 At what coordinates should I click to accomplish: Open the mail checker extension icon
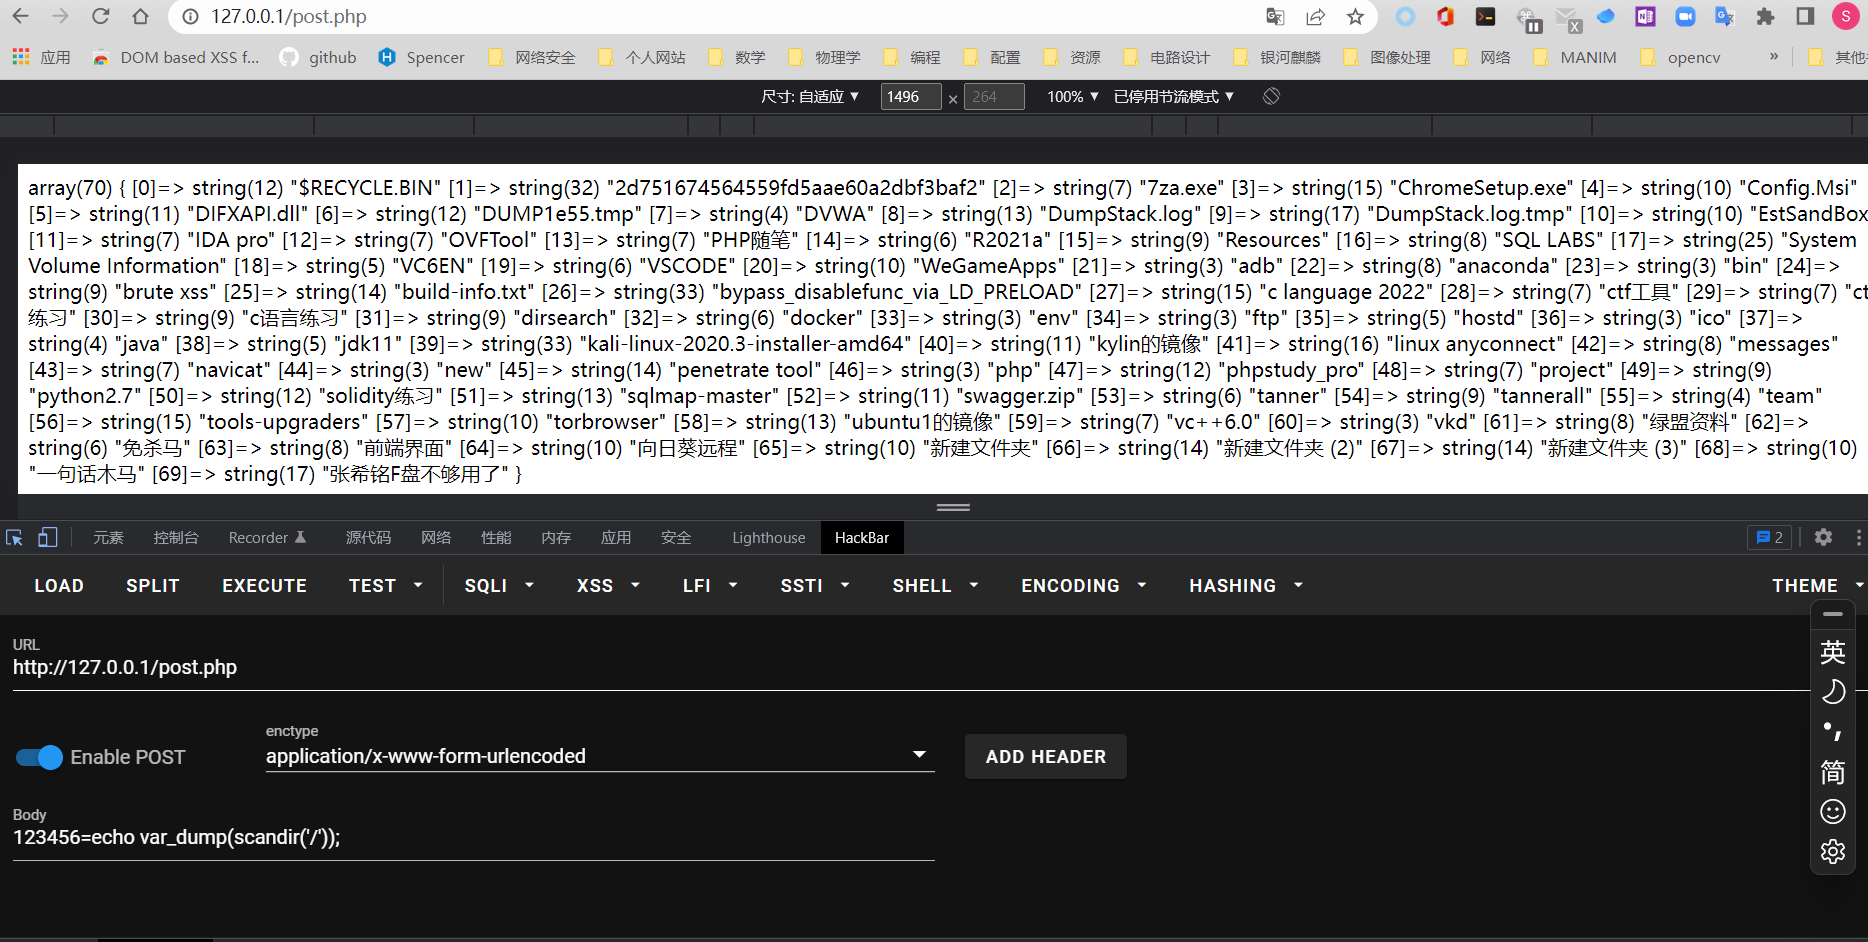tap(1568, 18)
